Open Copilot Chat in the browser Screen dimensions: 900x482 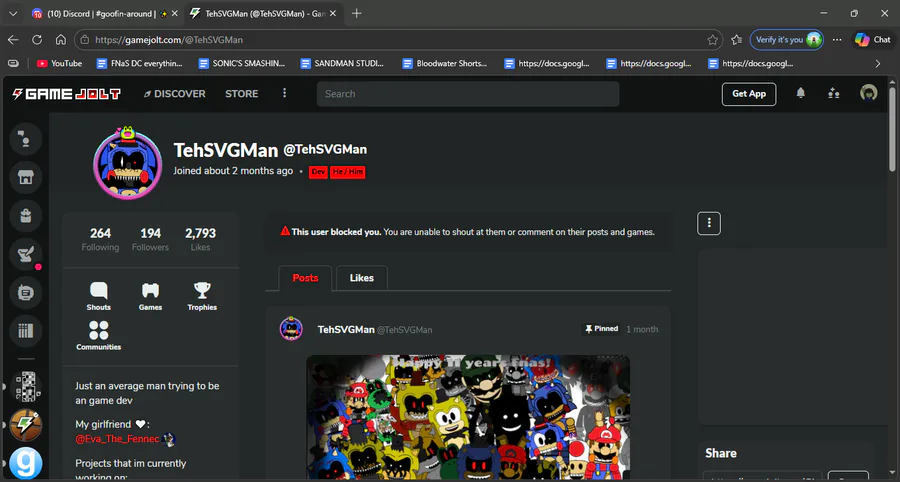872,40
